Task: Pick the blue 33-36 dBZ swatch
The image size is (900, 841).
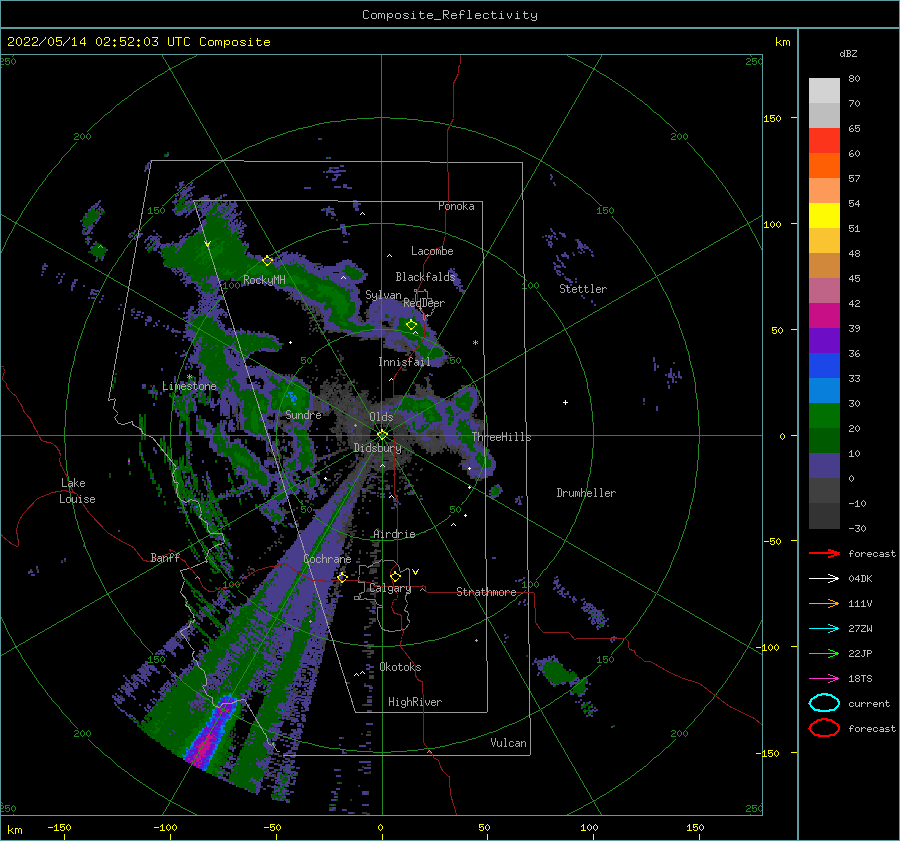Action: pos(824,365)
